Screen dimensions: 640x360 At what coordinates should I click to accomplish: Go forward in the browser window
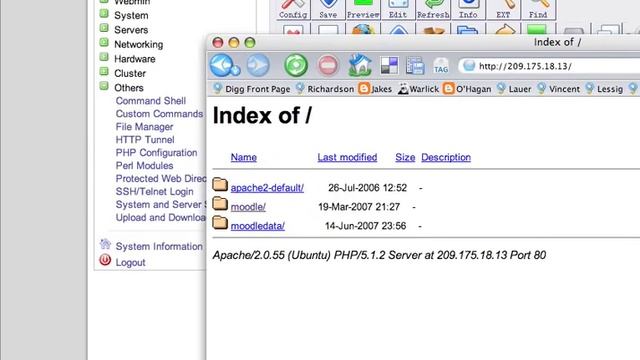[258, 65]
